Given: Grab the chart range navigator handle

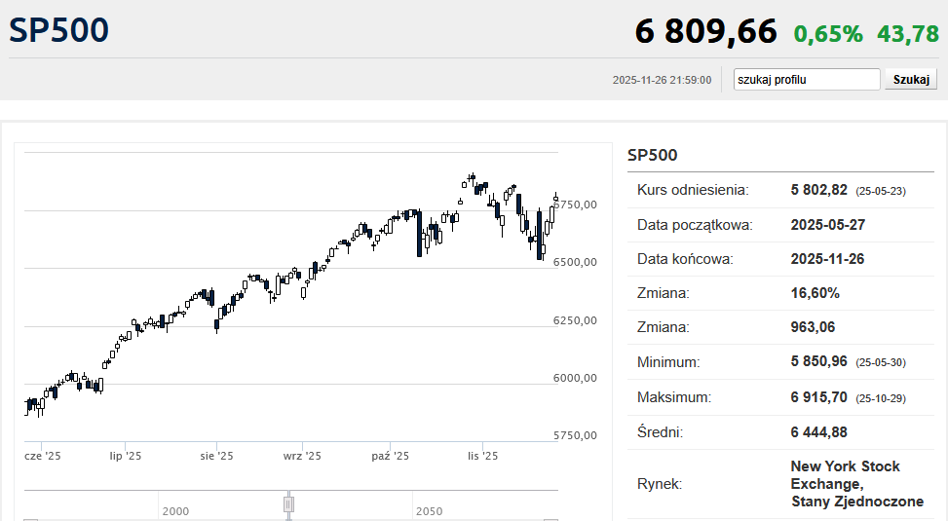Looking at the screenshot, I should [x=289, y=504].
